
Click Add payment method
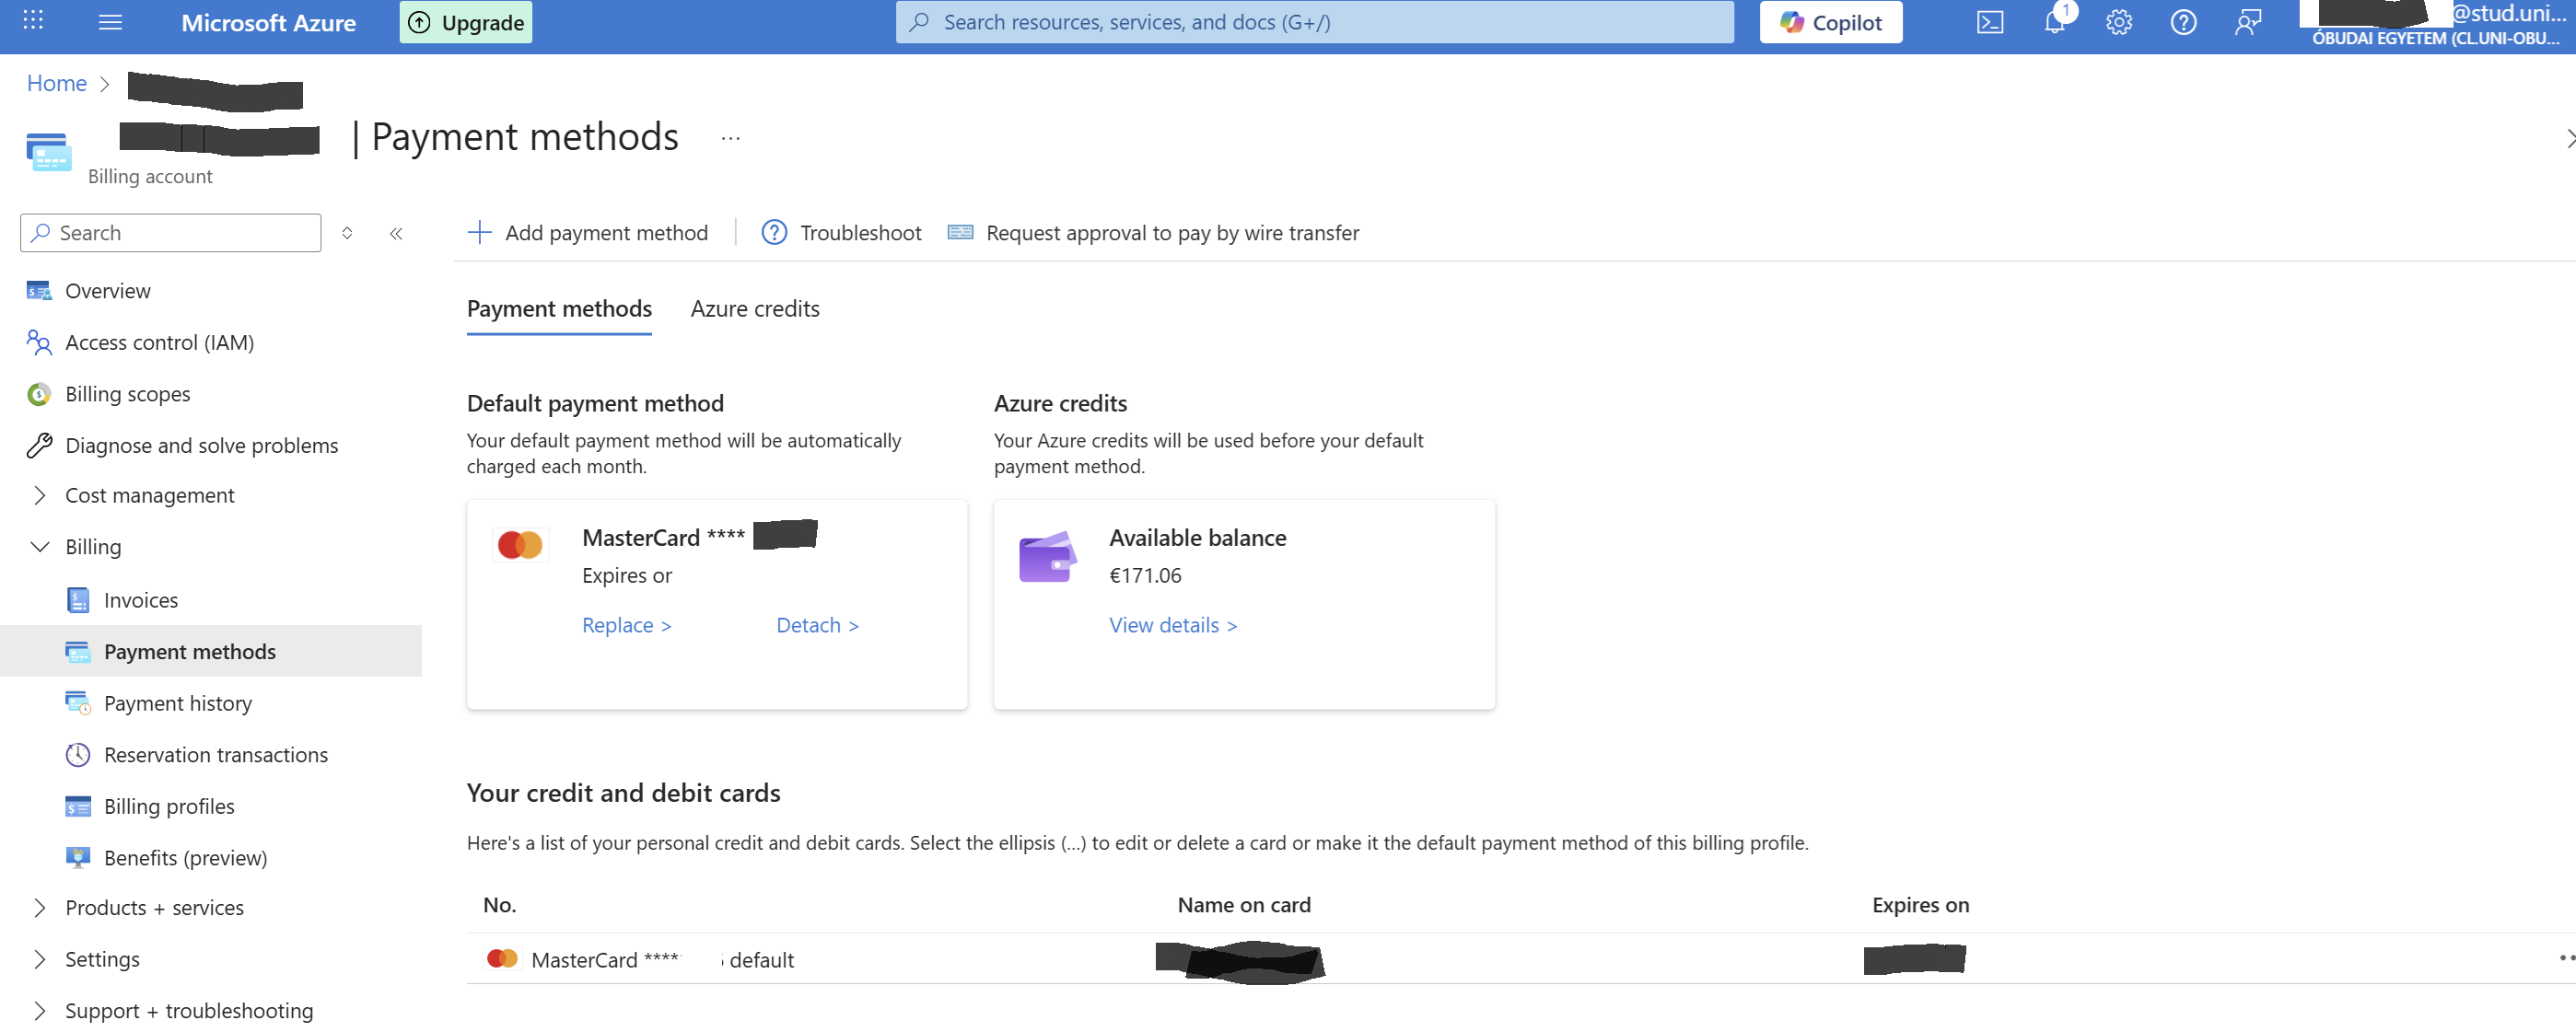(588, 233)
